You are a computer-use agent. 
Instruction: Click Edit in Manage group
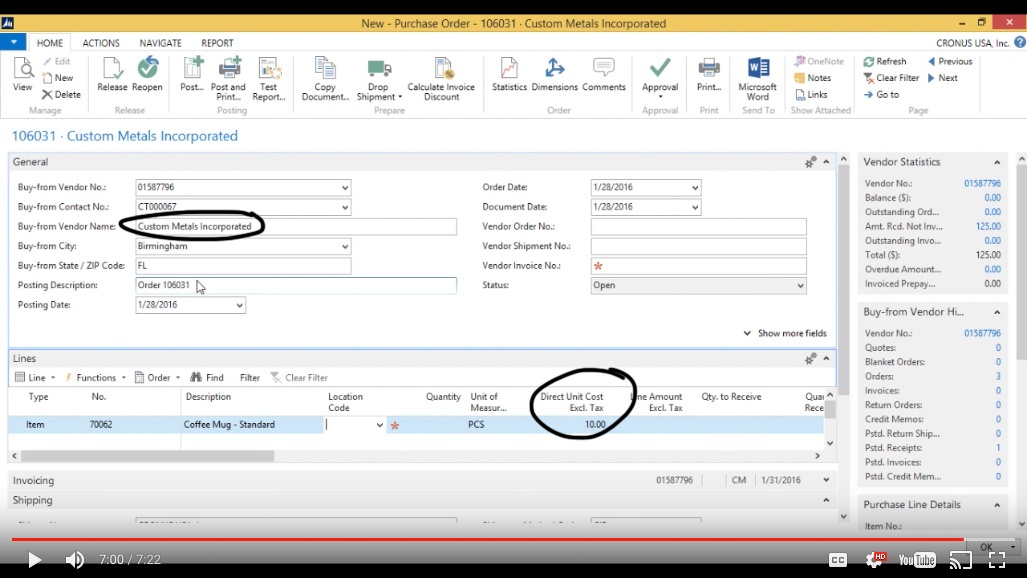tap(56, 61)
